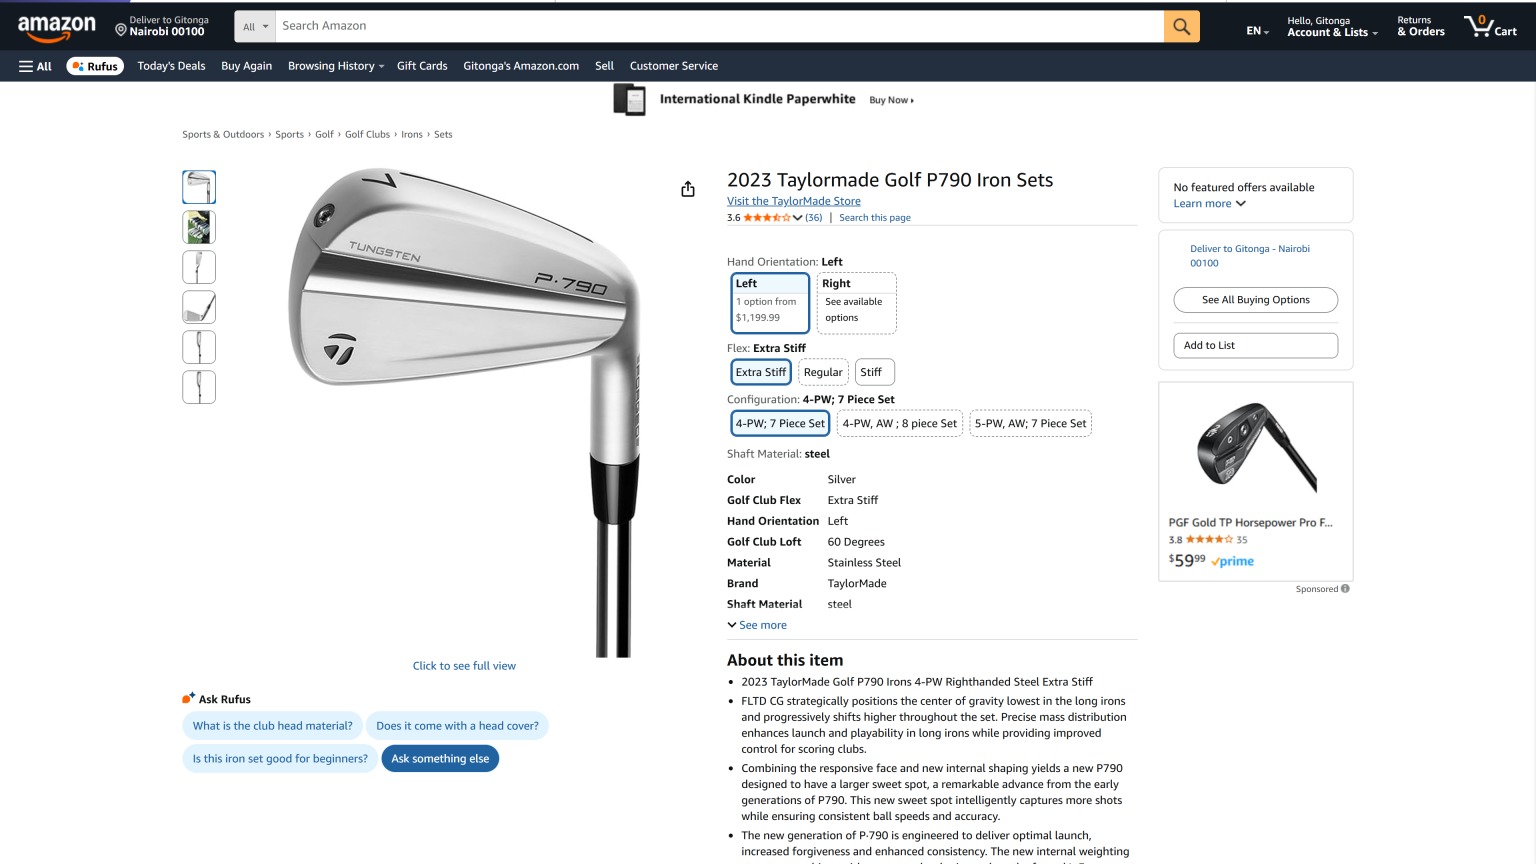Open the All hamburger menu
This screenshot has height=864, width=1536.
click(x=34, y=66)
